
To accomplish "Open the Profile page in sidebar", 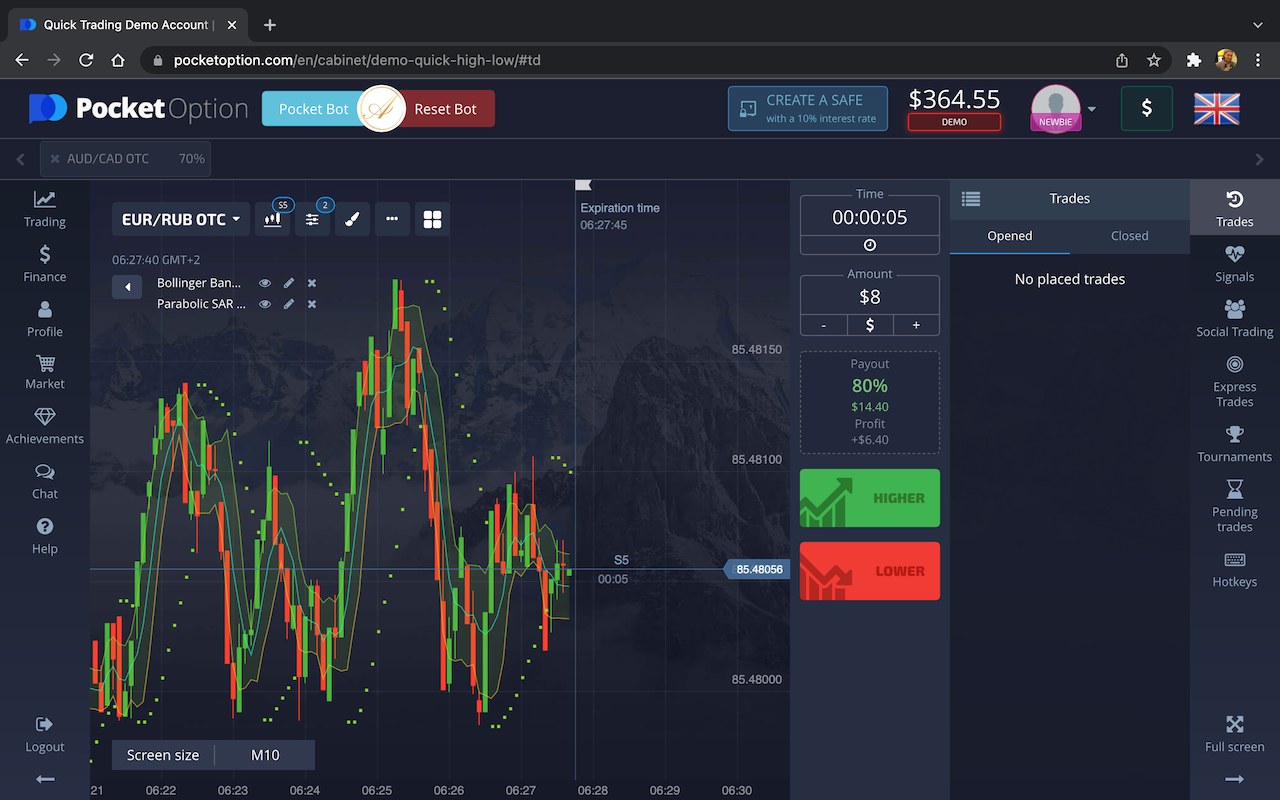I will (44, 318).
